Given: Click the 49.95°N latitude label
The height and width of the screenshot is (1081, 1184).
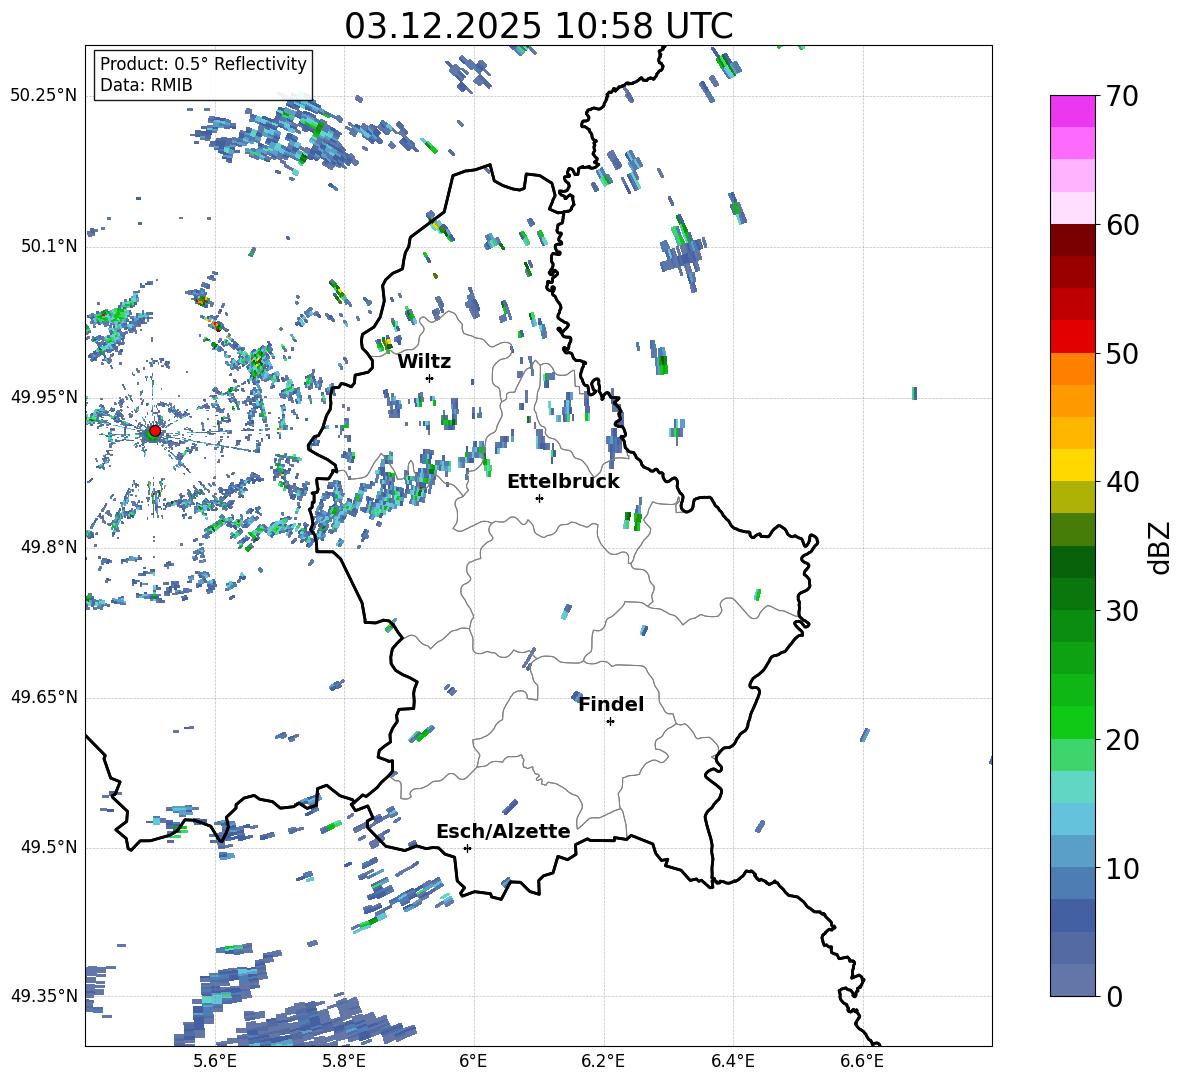Looking at the screenshot, I should (44, 397).
